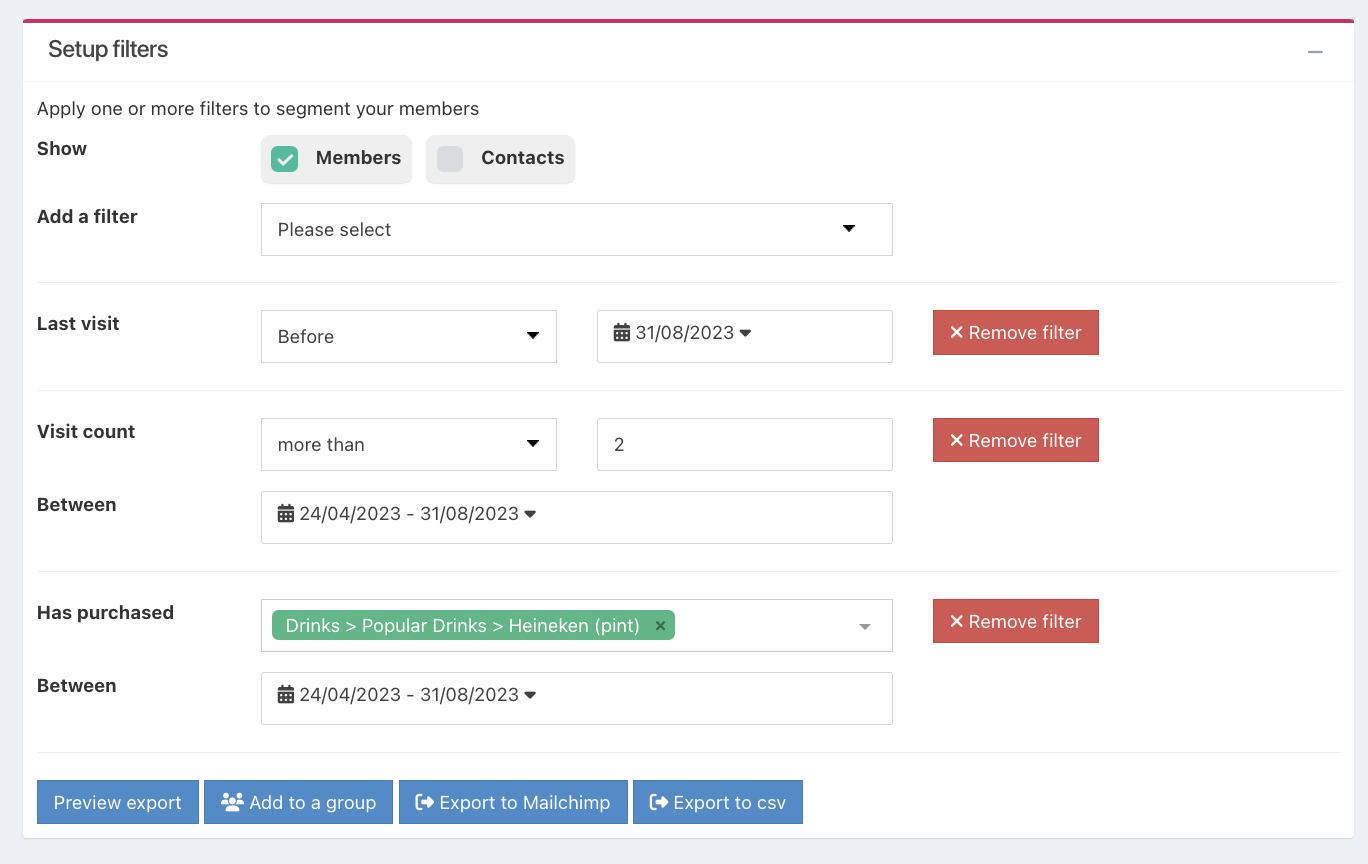Click Preview export button

118,803
